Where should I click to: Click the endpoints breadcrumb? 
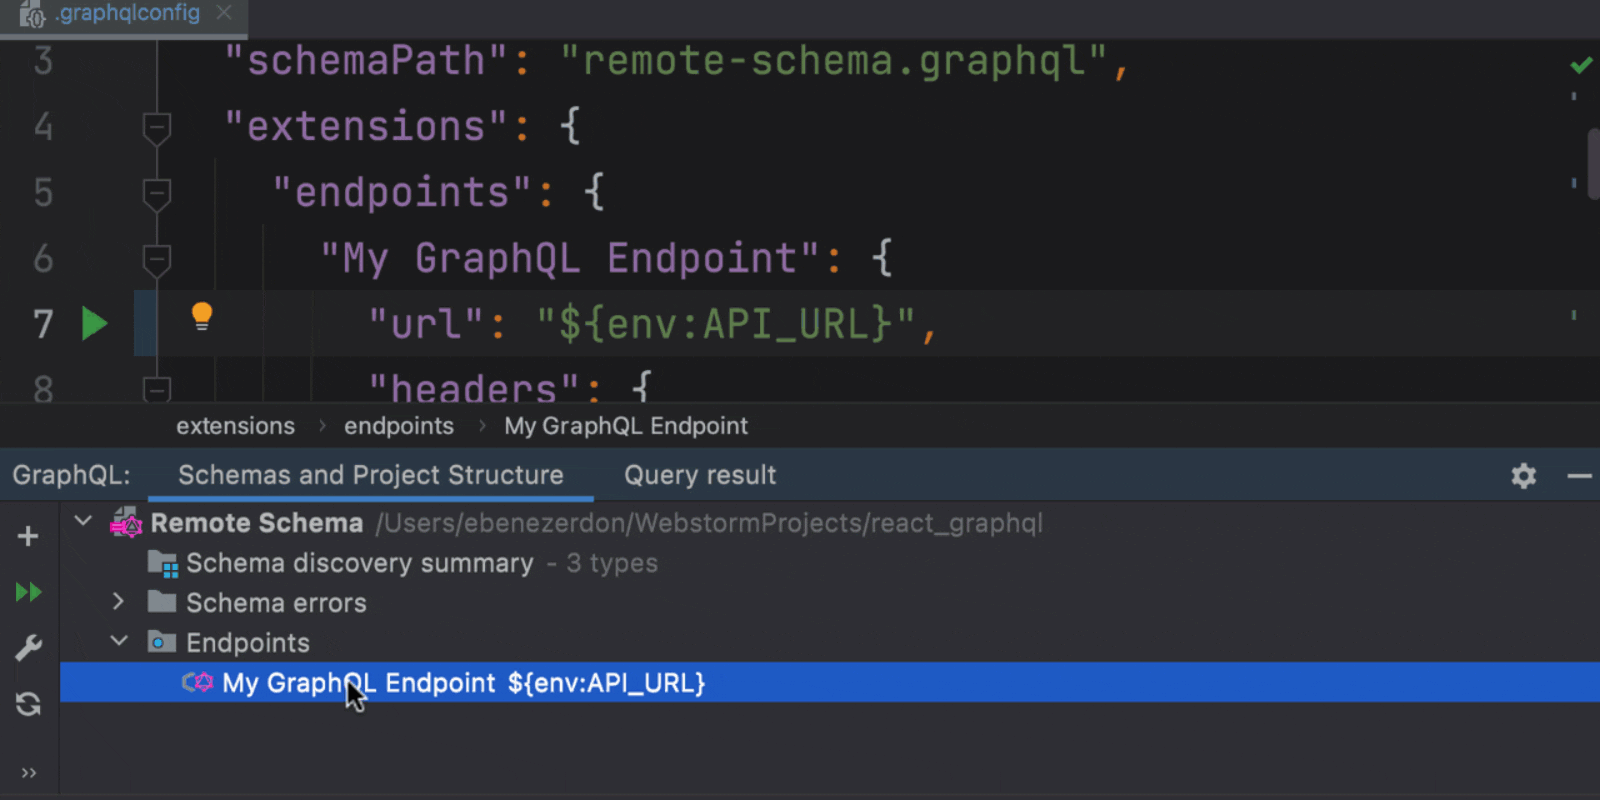click(398, 426)
